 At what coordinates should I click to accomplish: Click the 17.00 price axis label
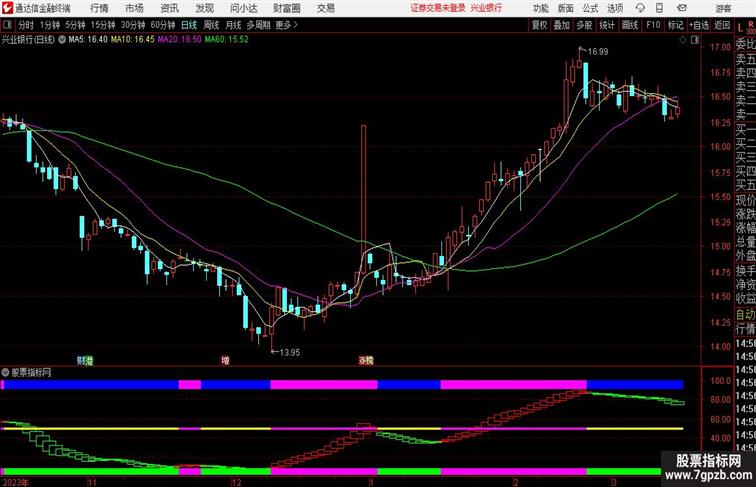pyautogui.click(x=720, y=47)
